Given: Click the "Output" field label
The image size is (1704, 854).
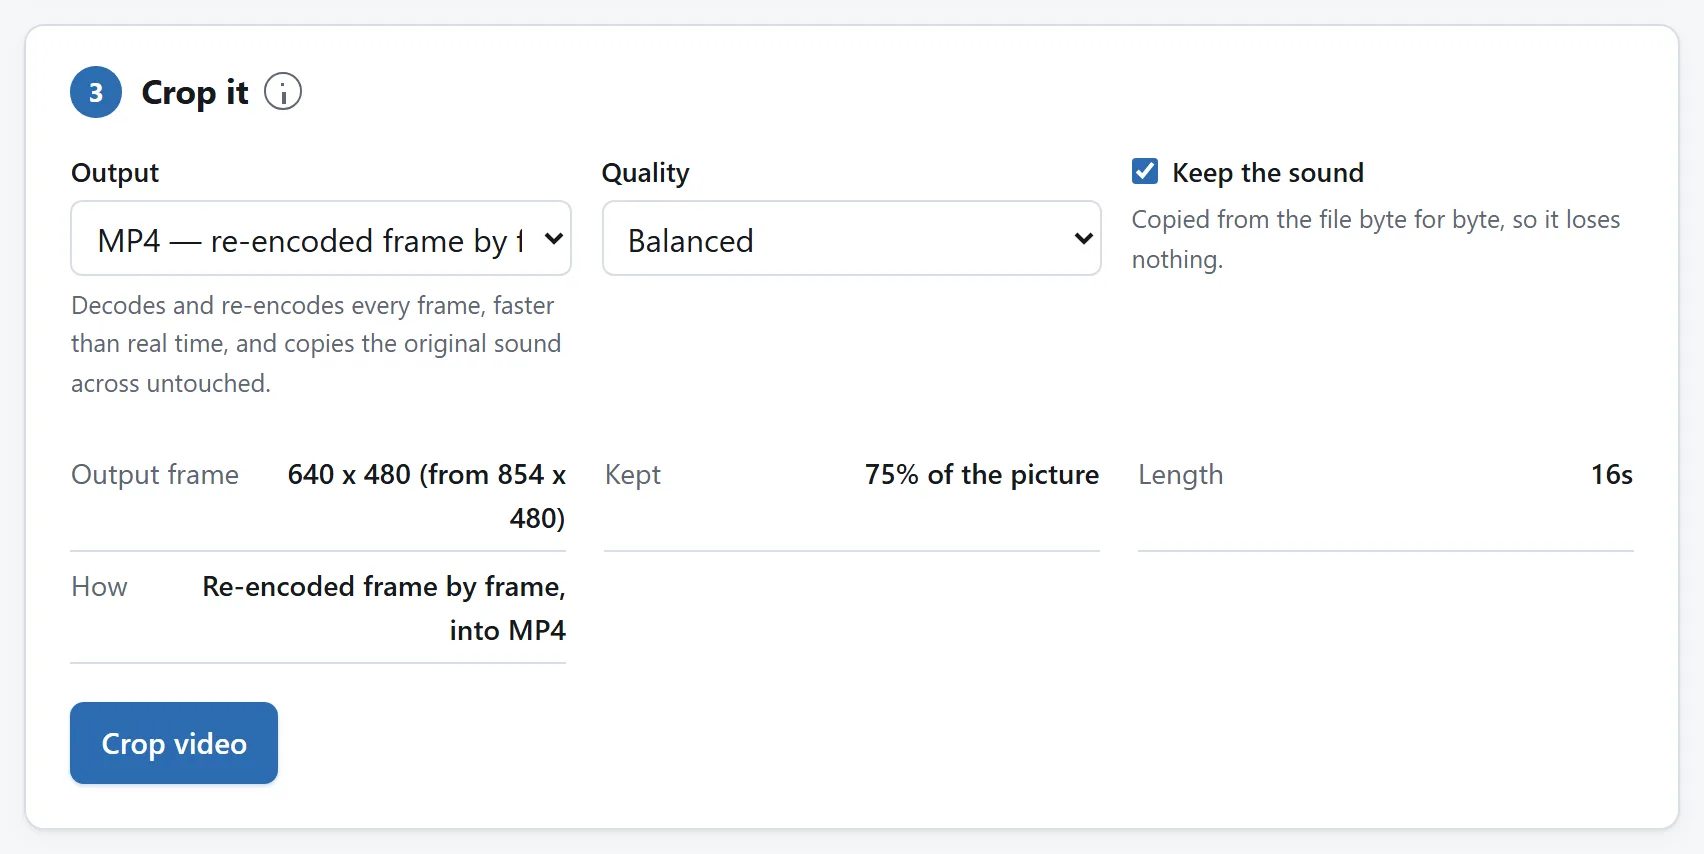Looking at the screenshot, I should [115, 173].
